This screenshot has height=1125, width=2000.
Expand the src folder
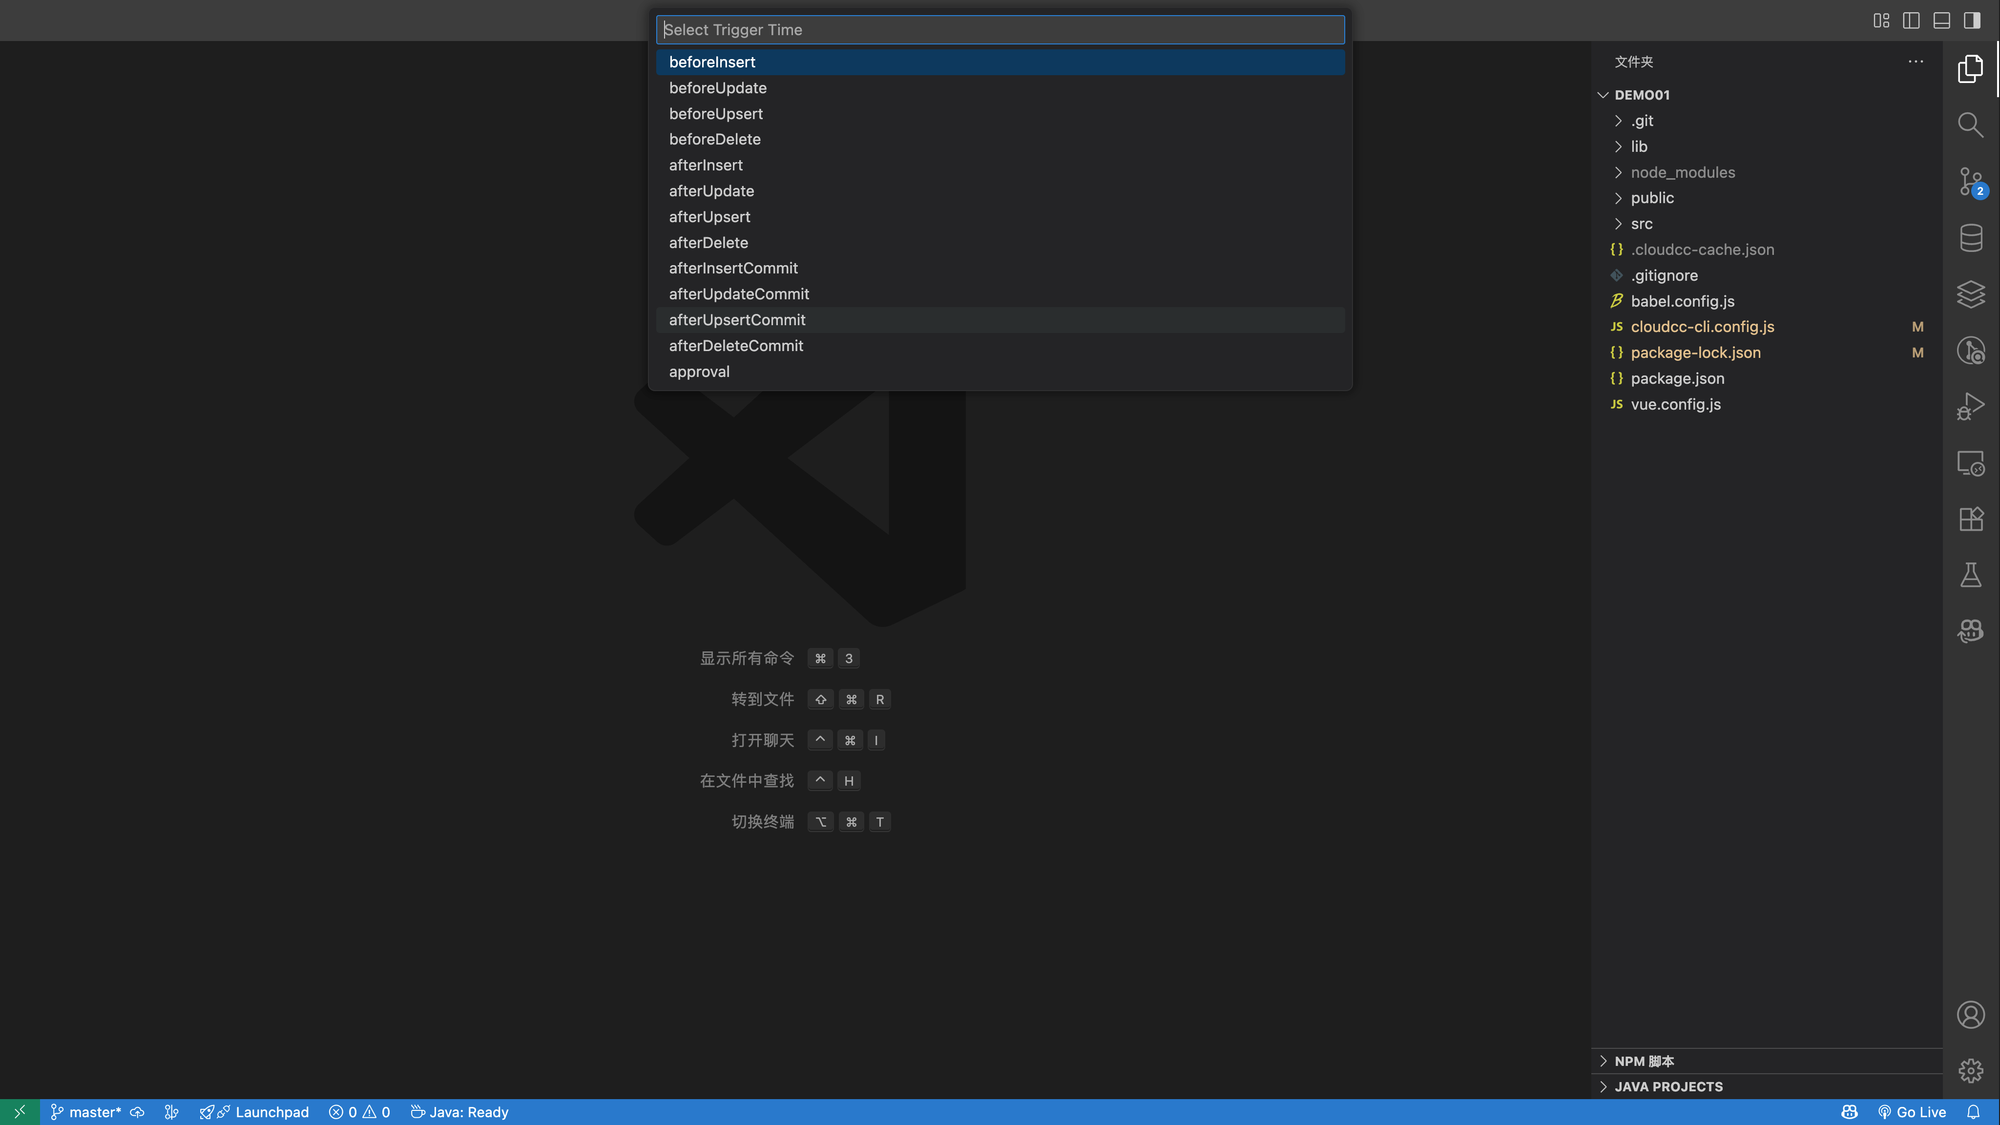click(1641, 224)
